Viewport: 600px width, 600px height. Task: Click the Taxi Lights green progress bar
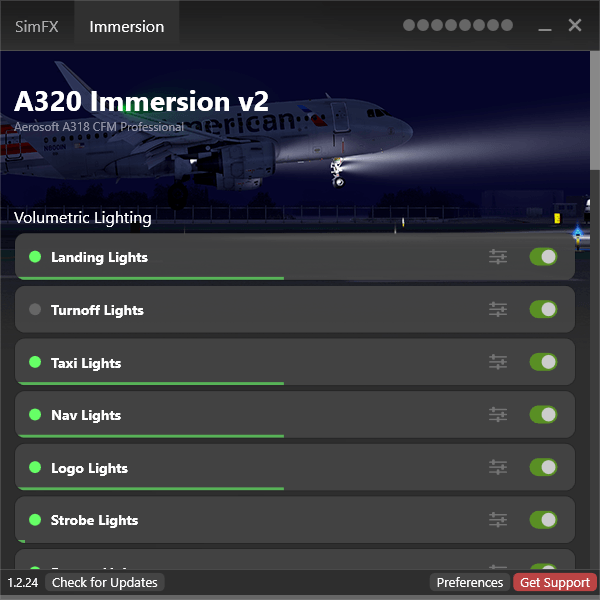pos(150,383)
